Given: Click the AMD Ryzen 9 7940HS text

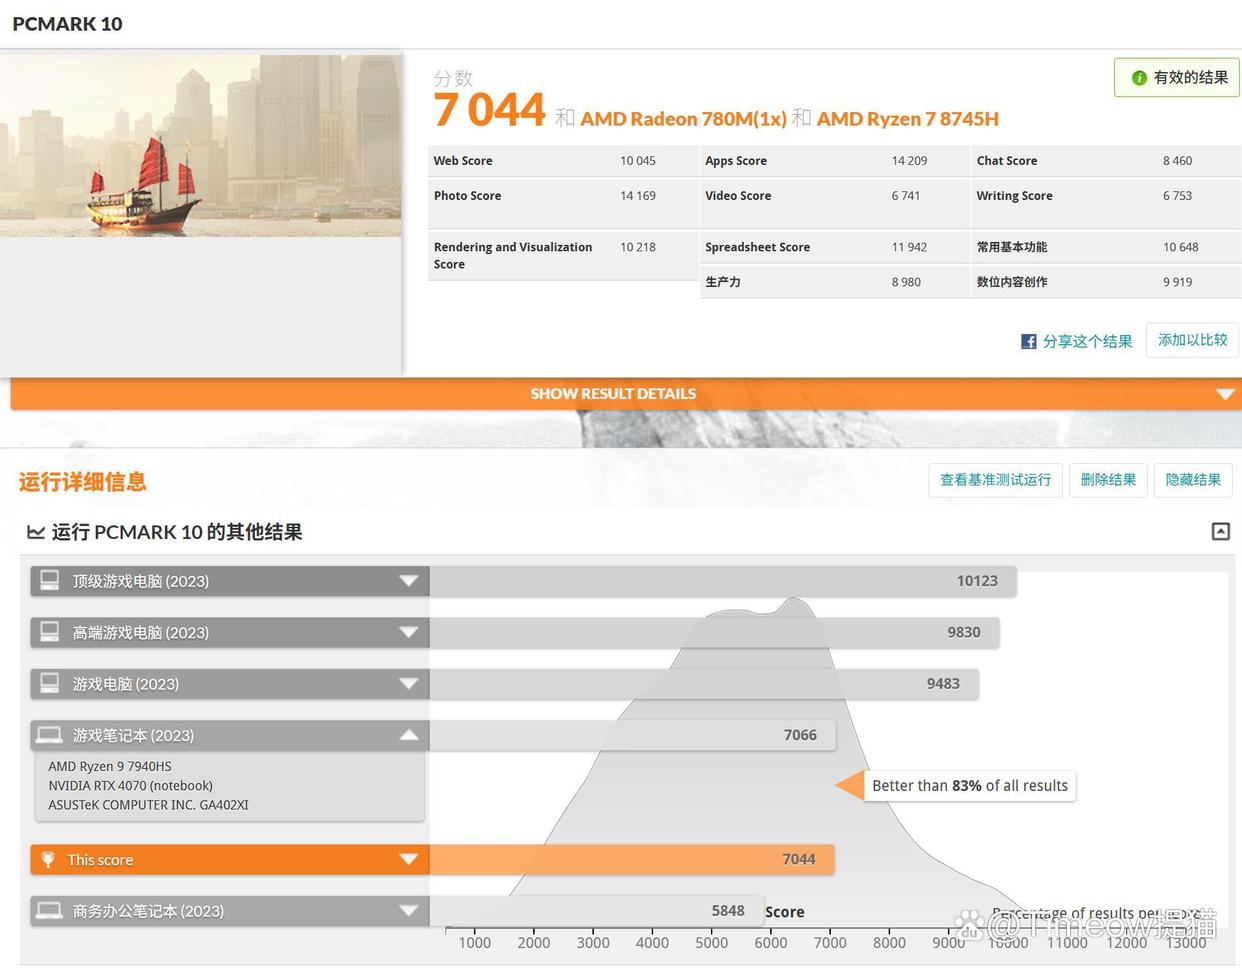Looking at the screenshot, I should (110, 767).
